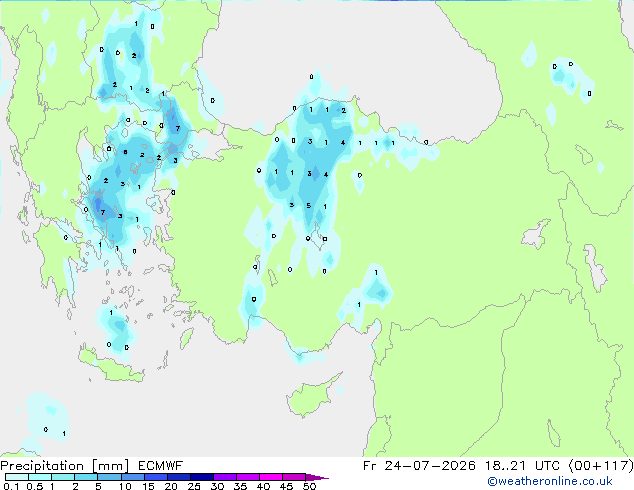Click the 1–2 mm legend color box
The width and height of the screenshot is (634, 490).
(63, 477)
